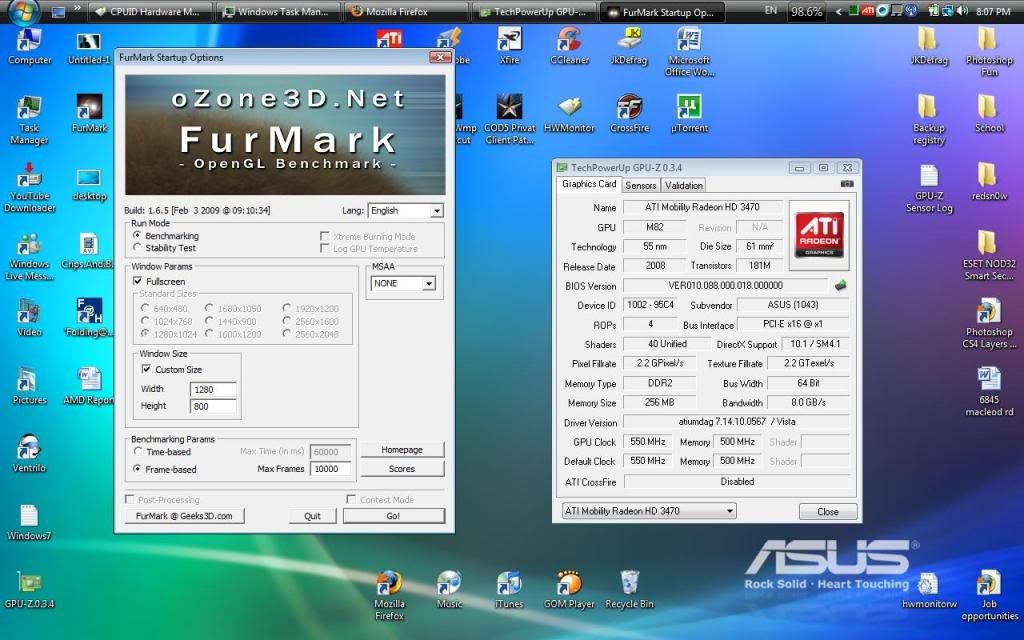Switch to CPUID Hardware Monitor taskbar item
The height and width of the screenshot is (640, 1024).
click(x=149, y=12)
